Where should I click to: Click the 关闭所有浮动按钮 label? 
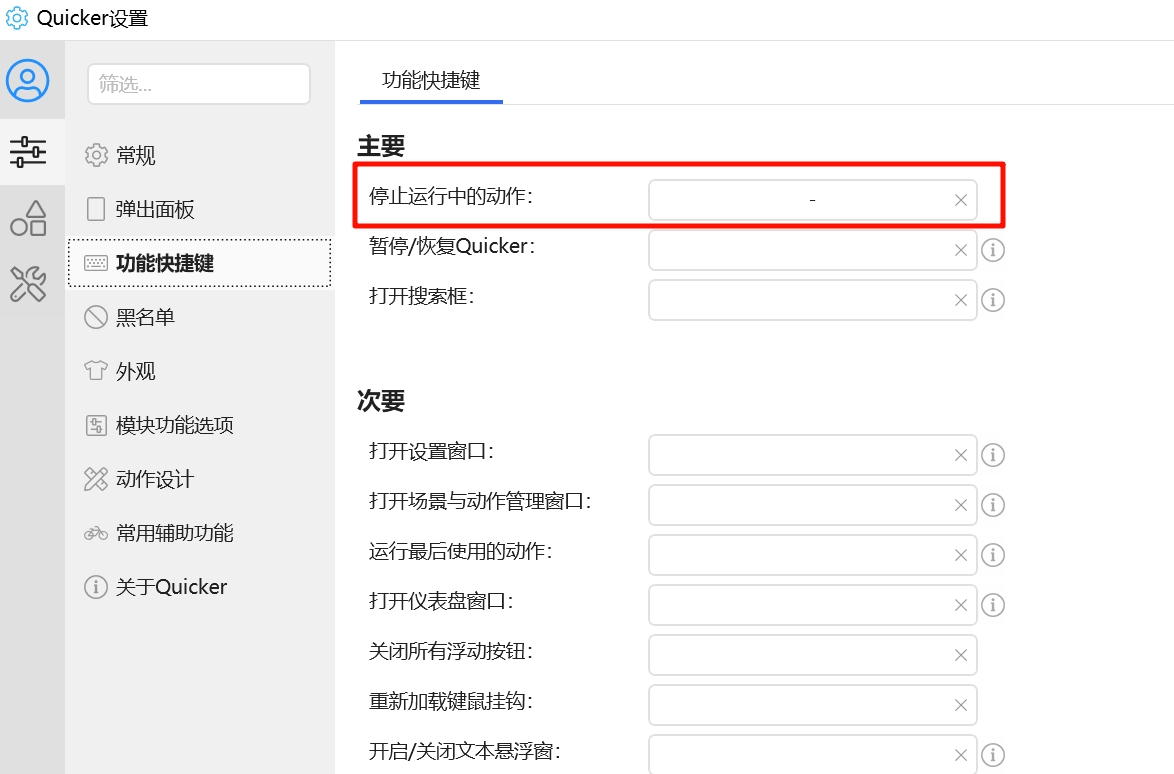451,651
